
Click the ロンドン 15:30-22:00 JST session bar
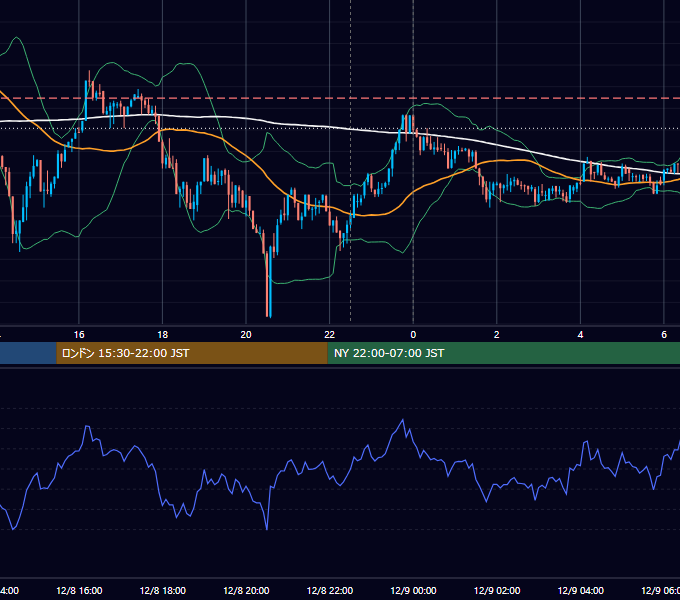(192, 353)
